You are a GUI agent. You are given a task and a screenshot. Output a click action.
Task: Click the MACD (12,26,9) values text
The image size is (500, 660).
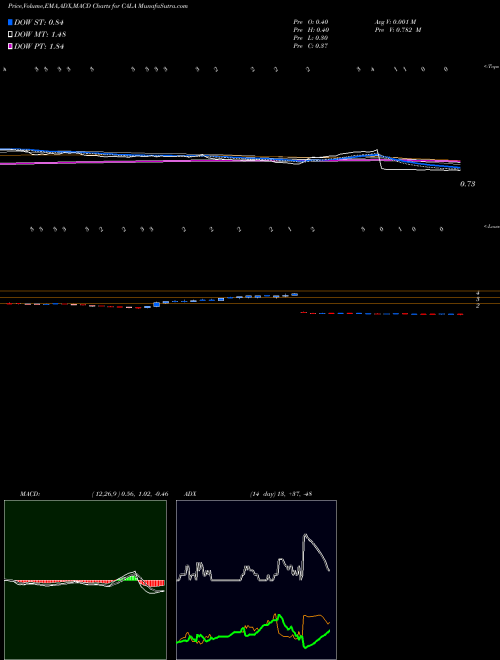(x=130, y=494)
